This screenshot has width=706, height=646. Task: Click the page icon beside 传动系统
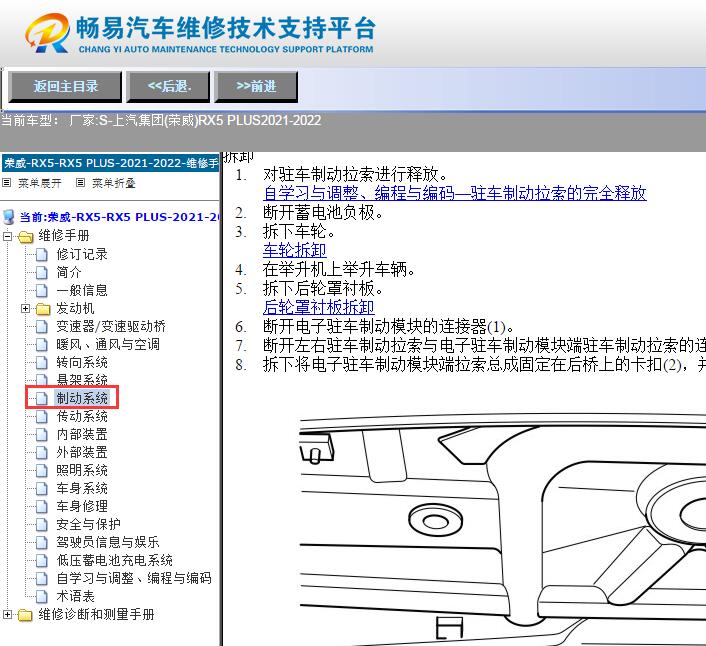[42, 417]
